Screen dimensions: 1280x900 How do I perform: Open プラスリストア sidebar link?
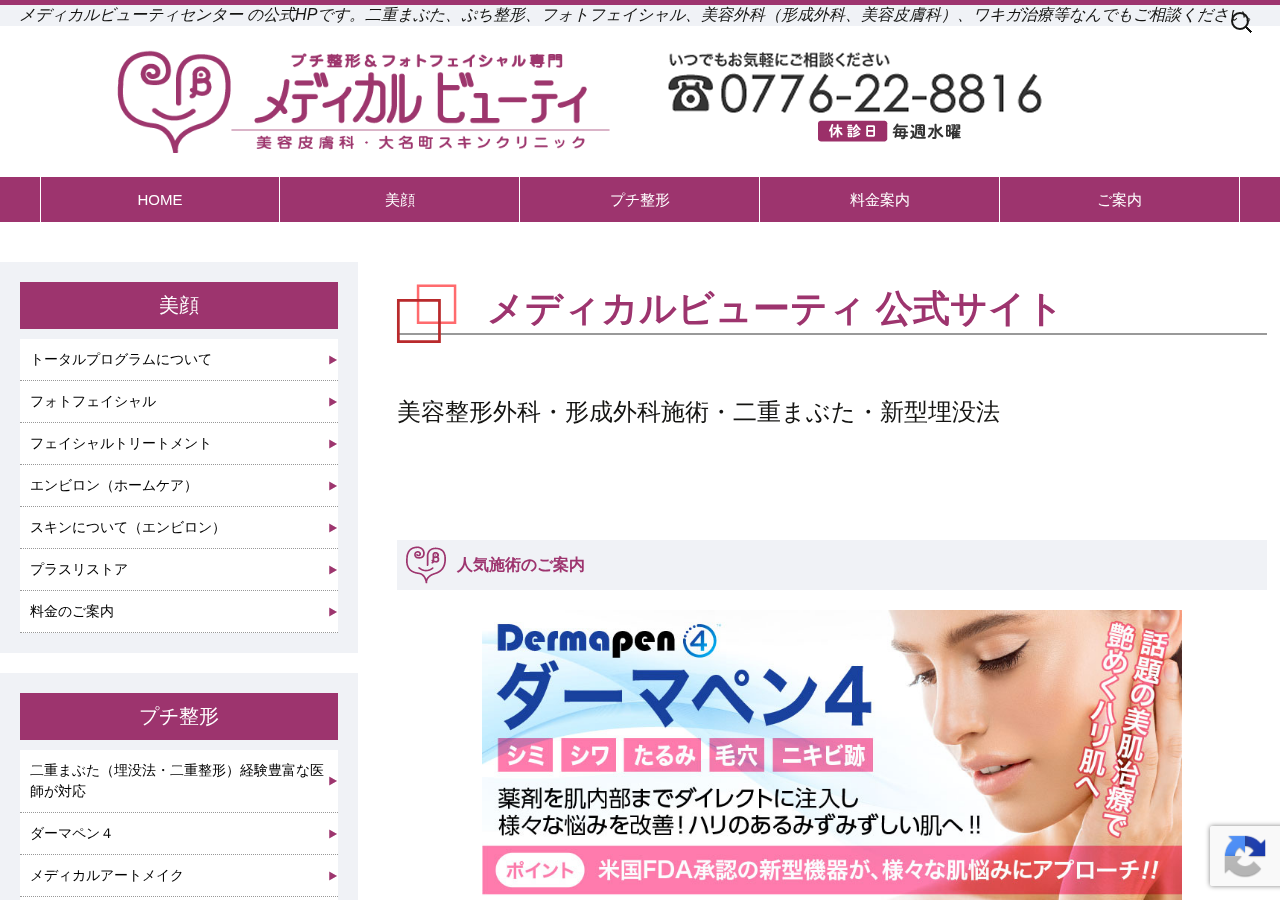(179, 570)
